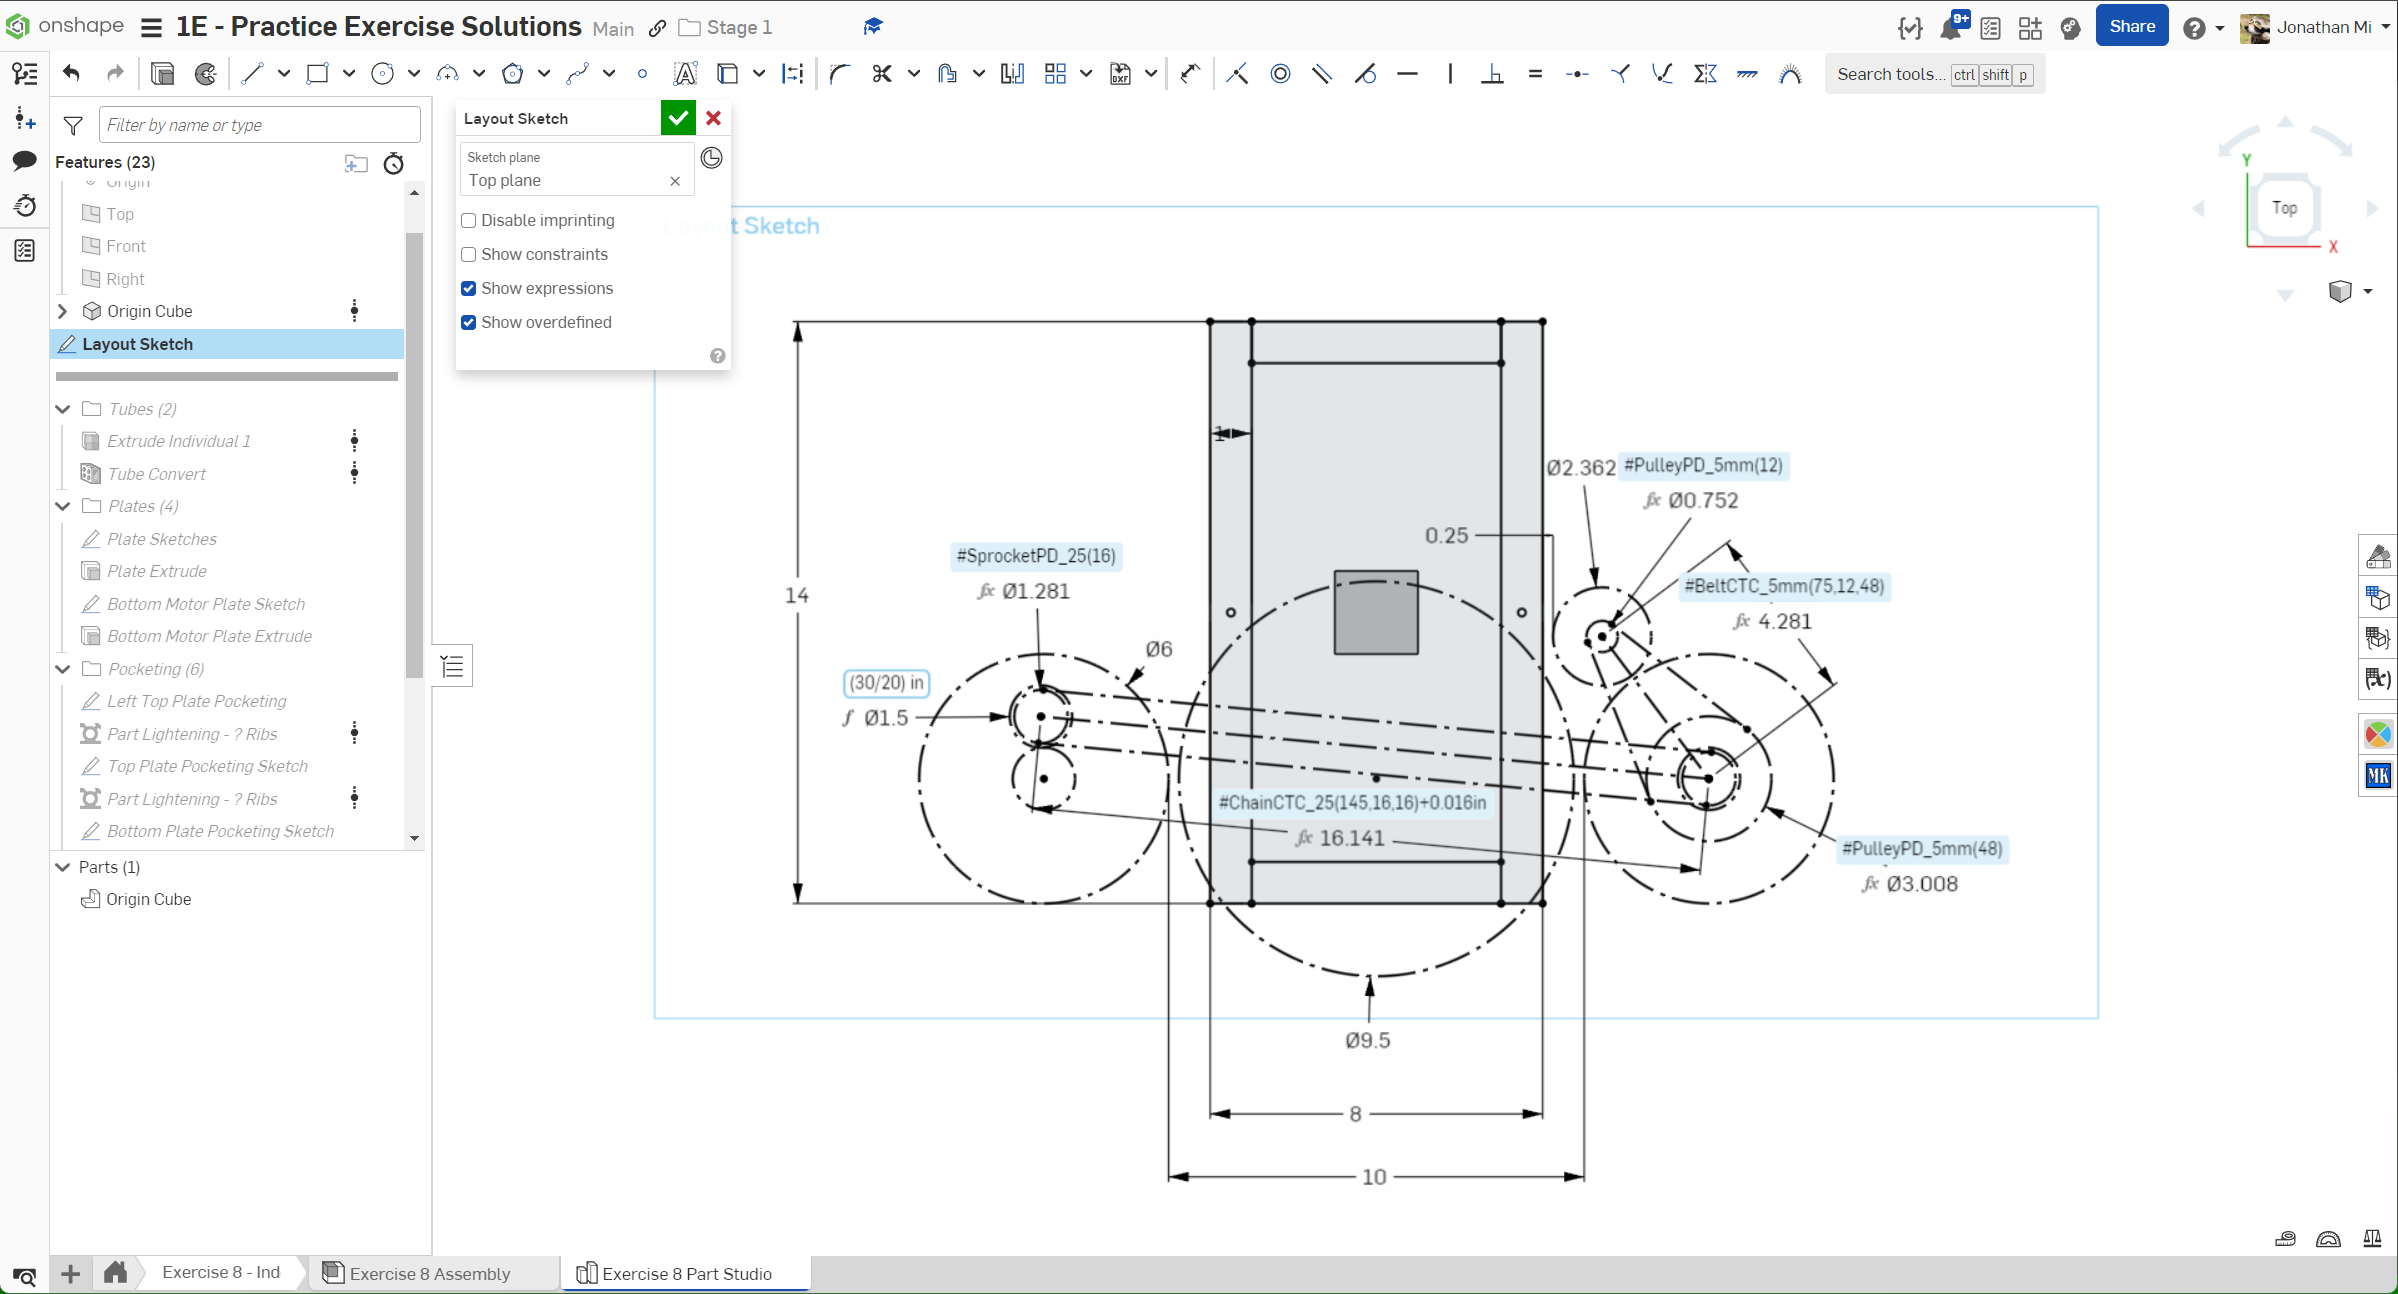Screen dimensions: 2398x1294
Task: Open the view cube display dropdown
Action: 2367,291
